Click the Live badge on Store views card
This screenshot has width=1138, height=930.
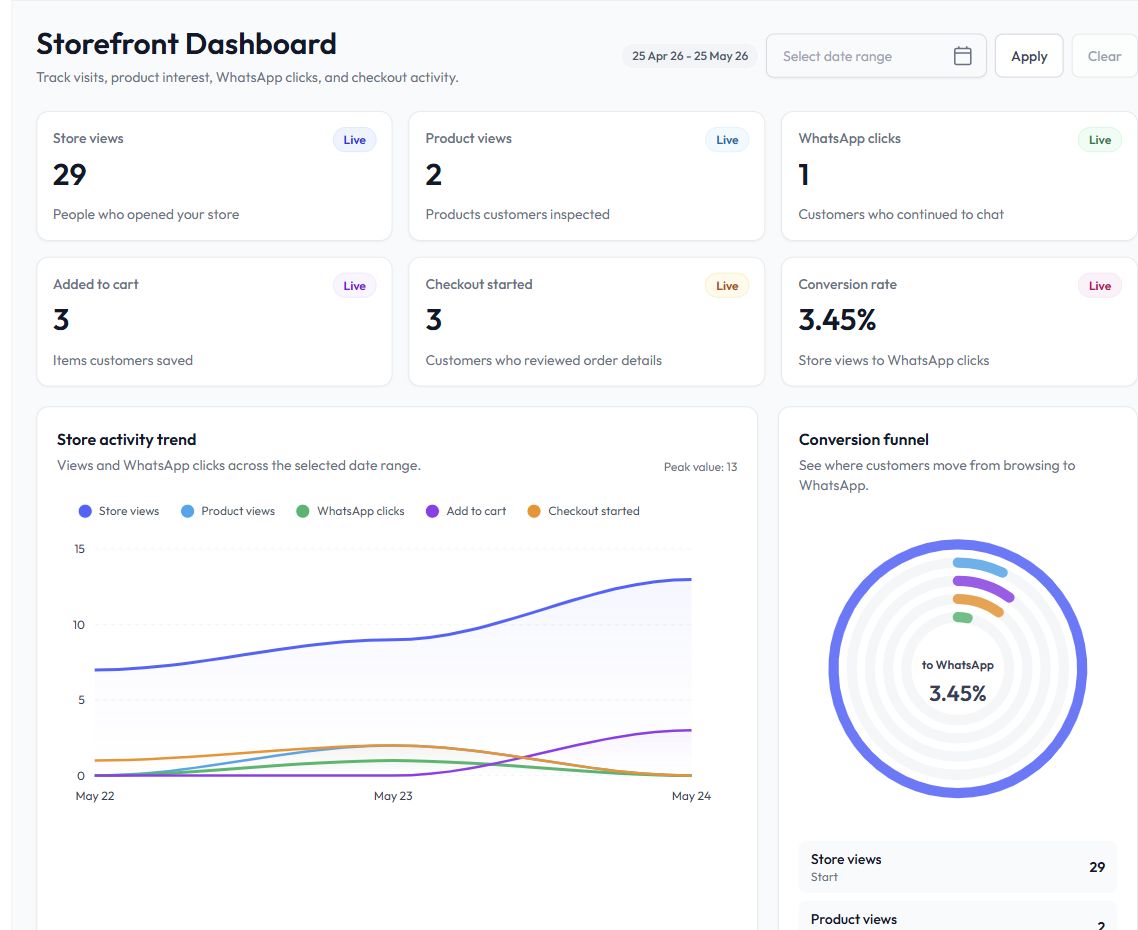pos(354,140)
